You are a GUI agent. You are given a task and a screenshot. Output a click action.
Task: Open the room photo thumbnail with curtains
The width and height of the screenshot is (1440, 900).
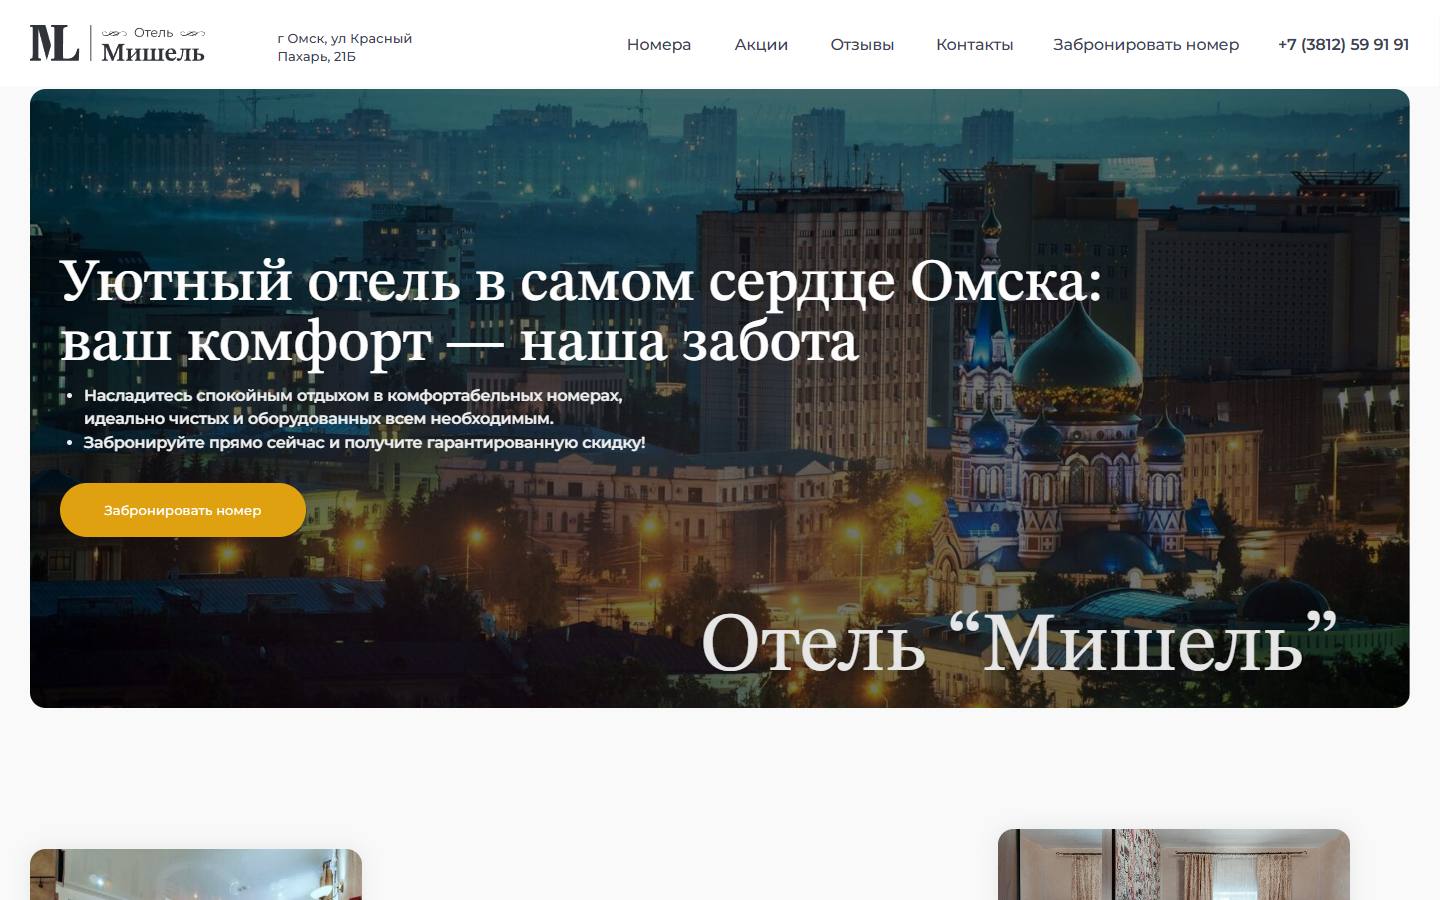point(1174,865)
